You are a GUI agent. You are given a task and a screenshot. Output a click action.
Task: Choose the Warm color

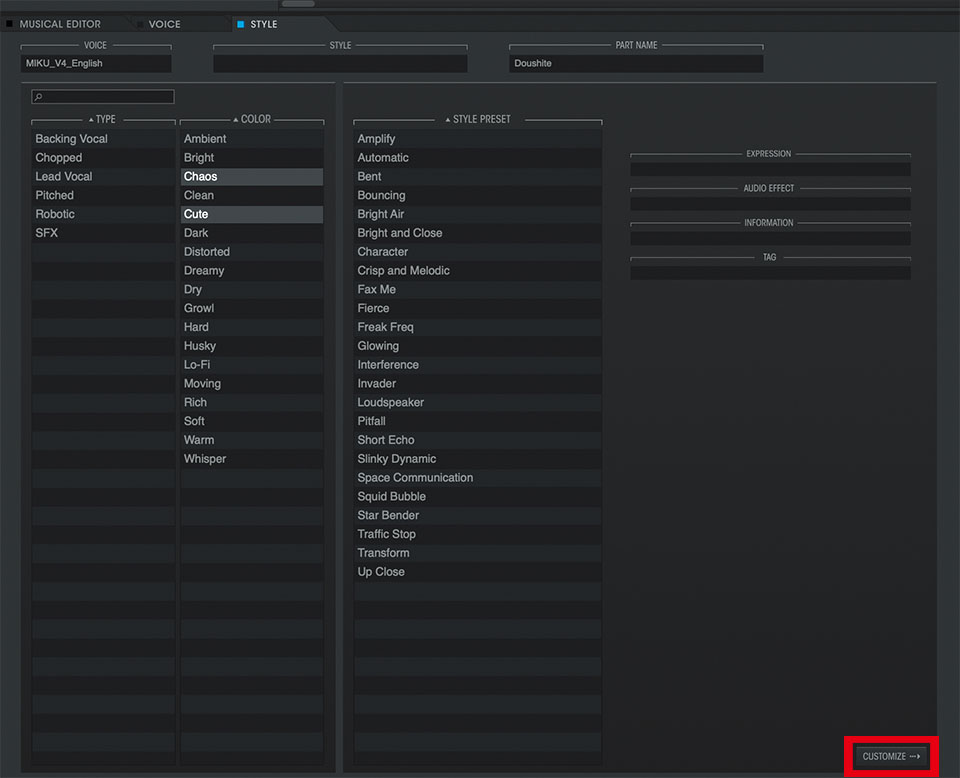pyautogui.click(x=252, y=440)
